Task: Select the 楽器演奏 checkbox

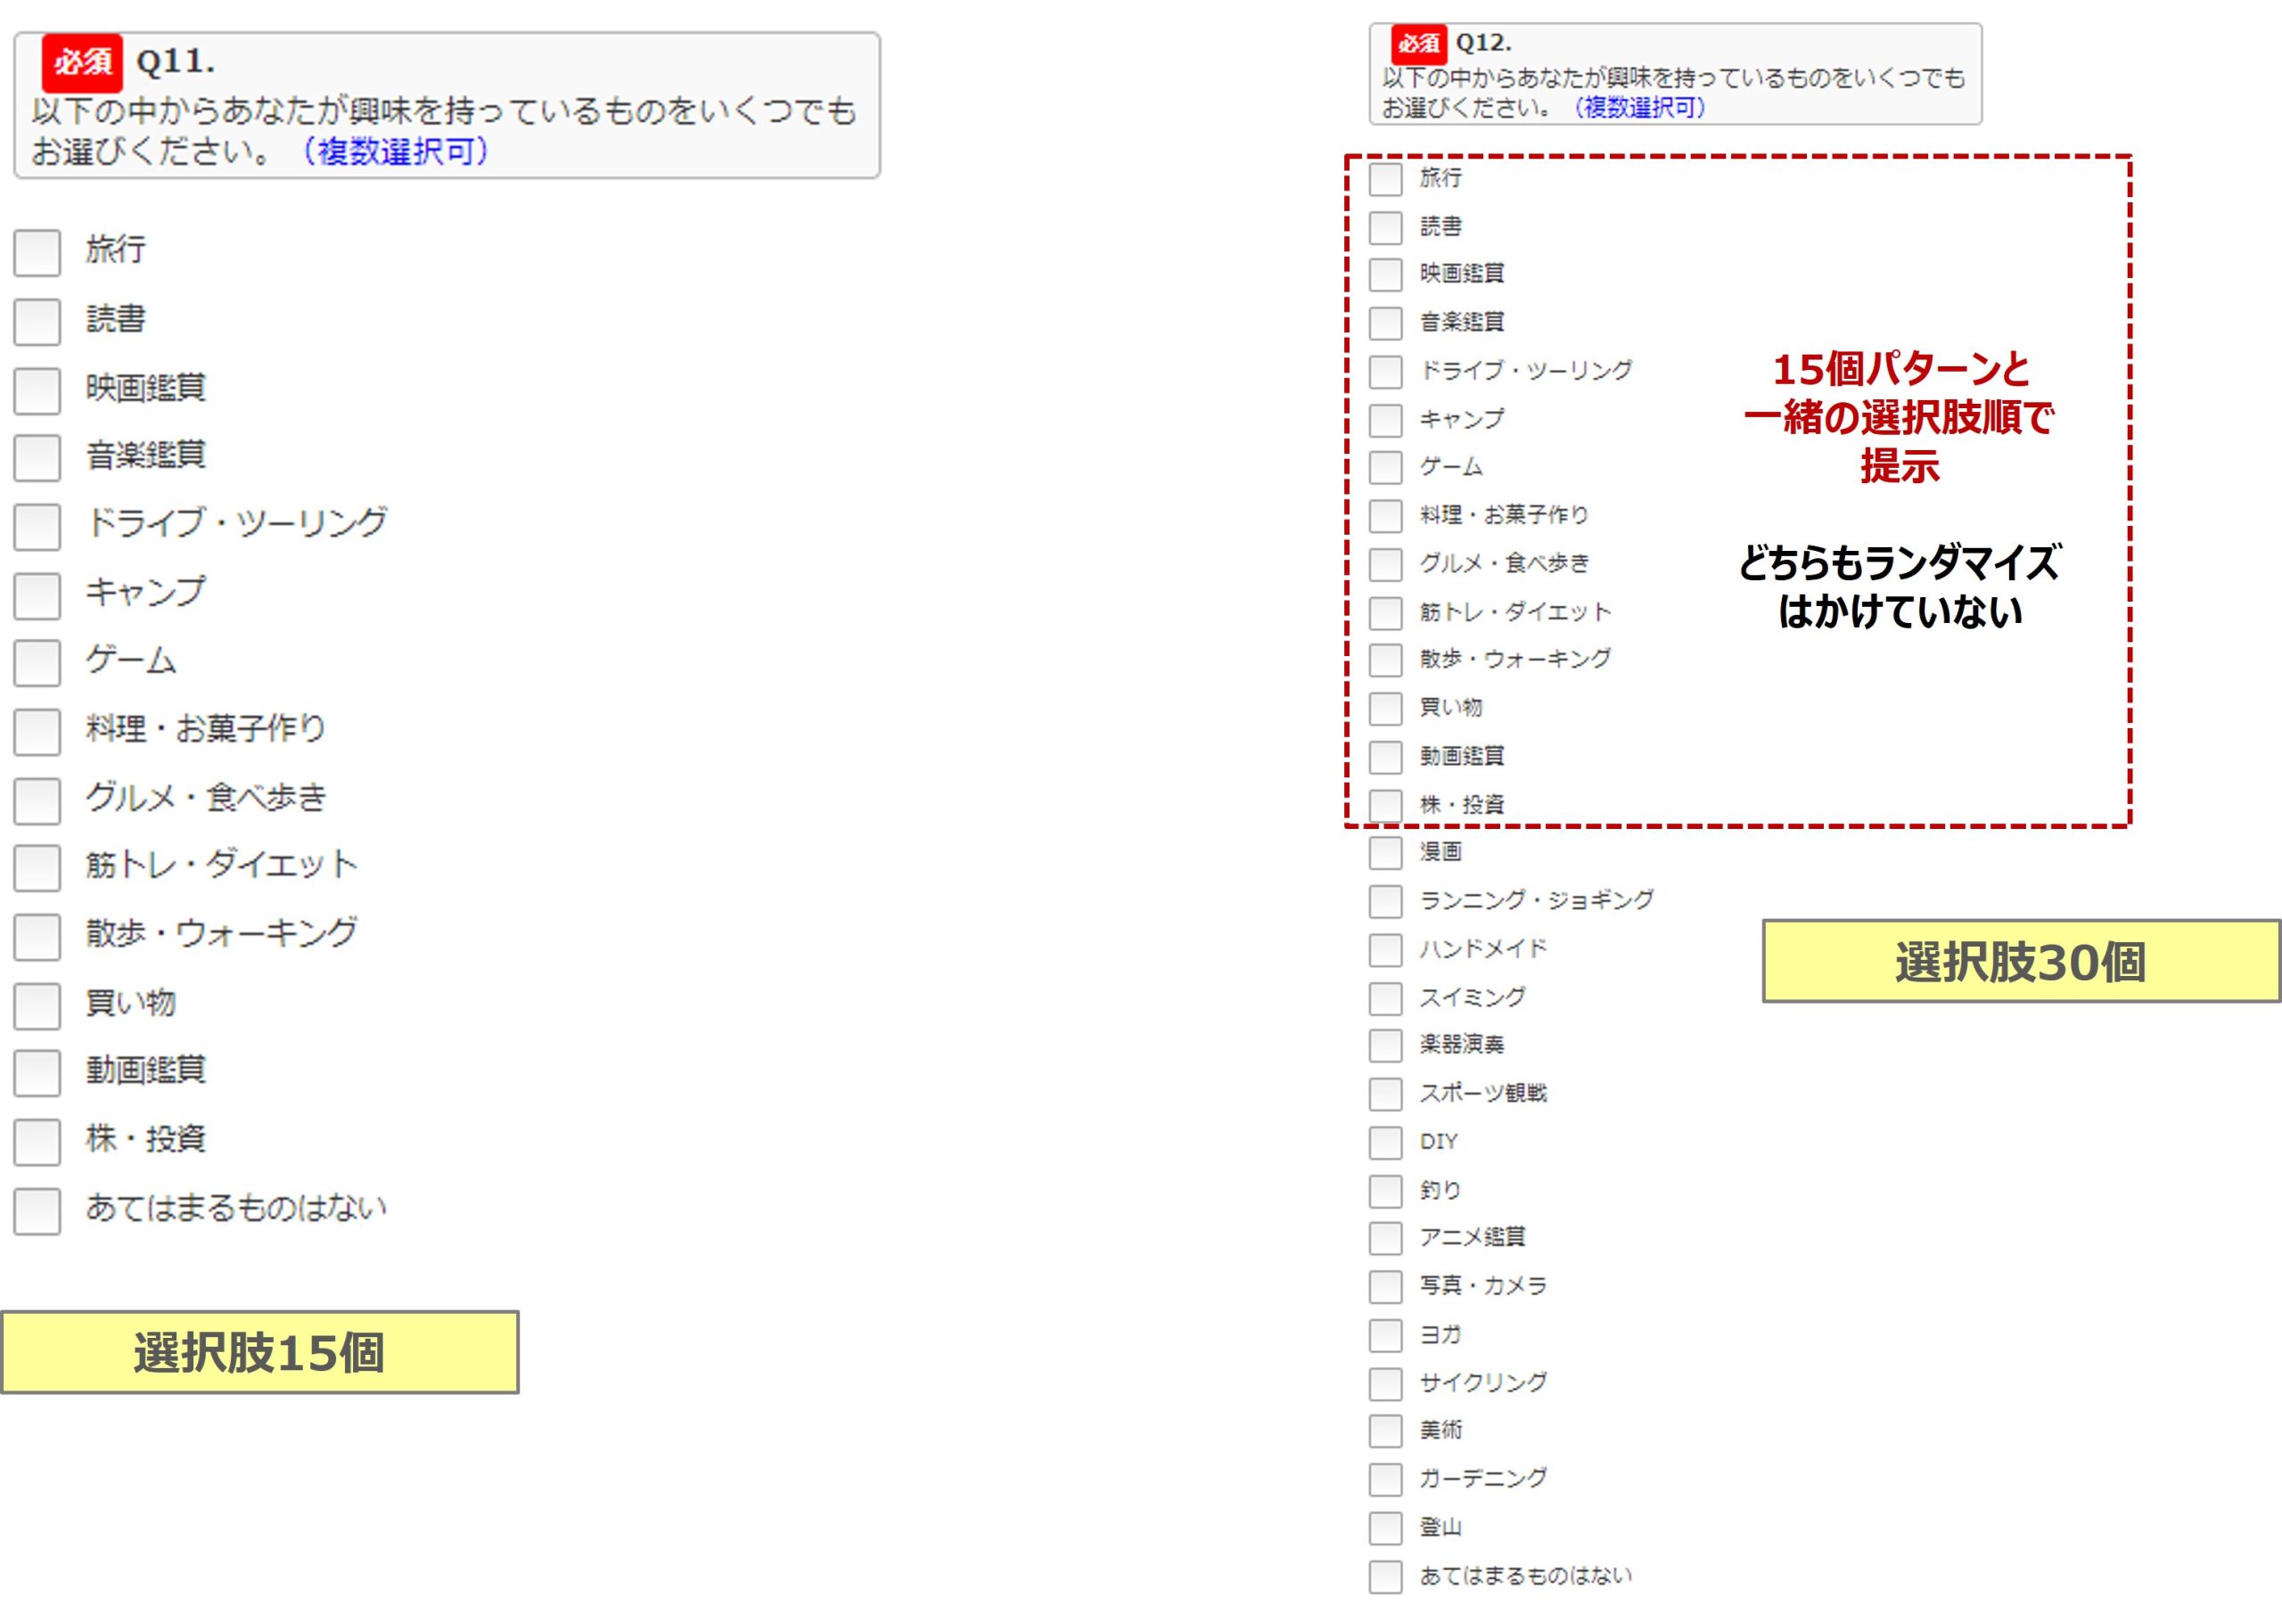Action: click(x=1385, y=1046)
